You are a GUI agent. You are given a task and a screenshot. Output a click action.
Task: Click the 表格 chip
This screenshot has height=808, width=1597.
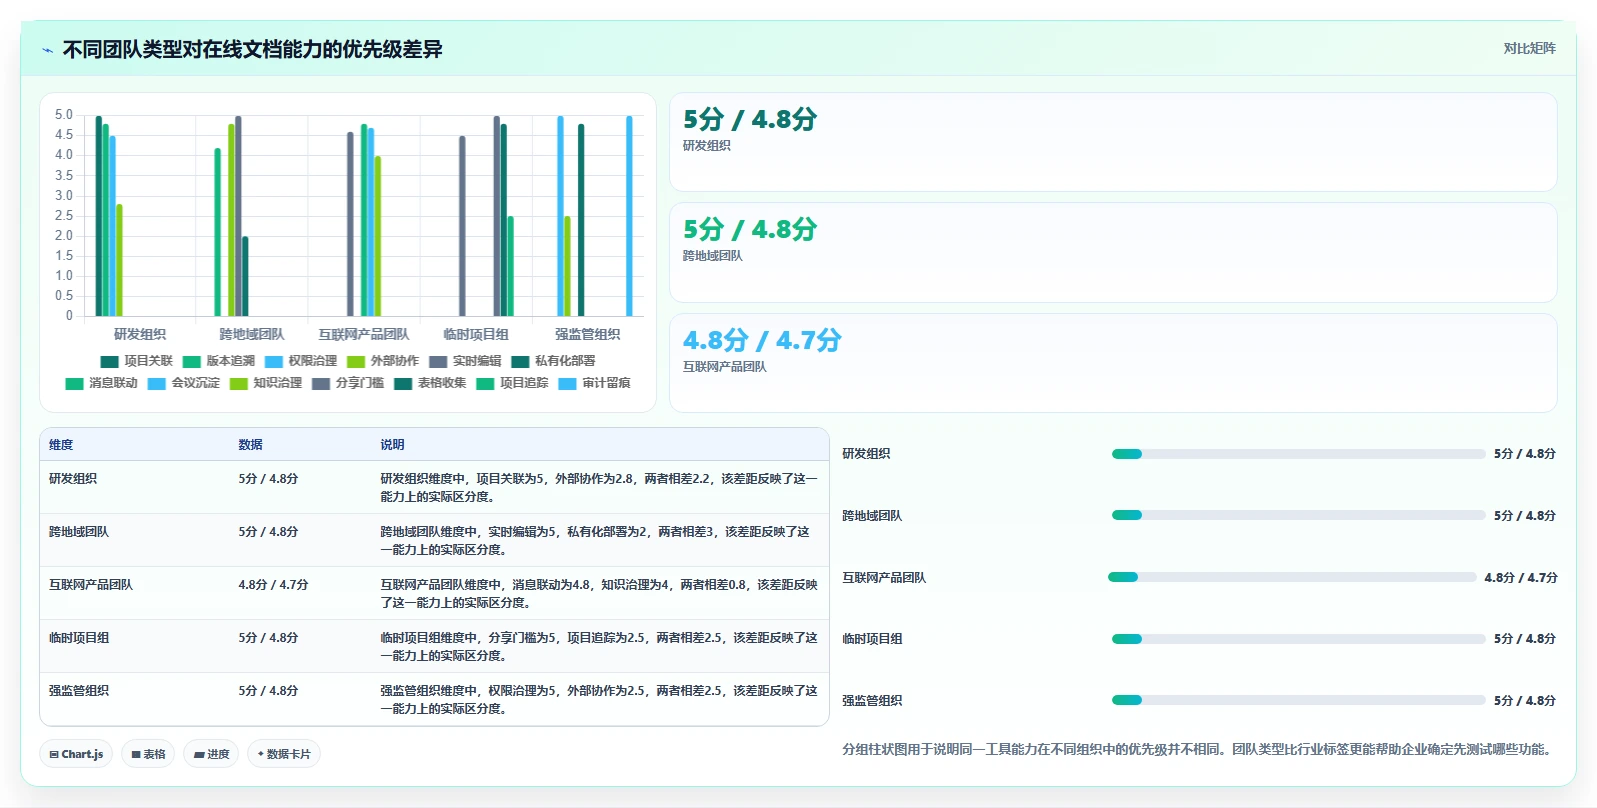click(x=148, y=754)
